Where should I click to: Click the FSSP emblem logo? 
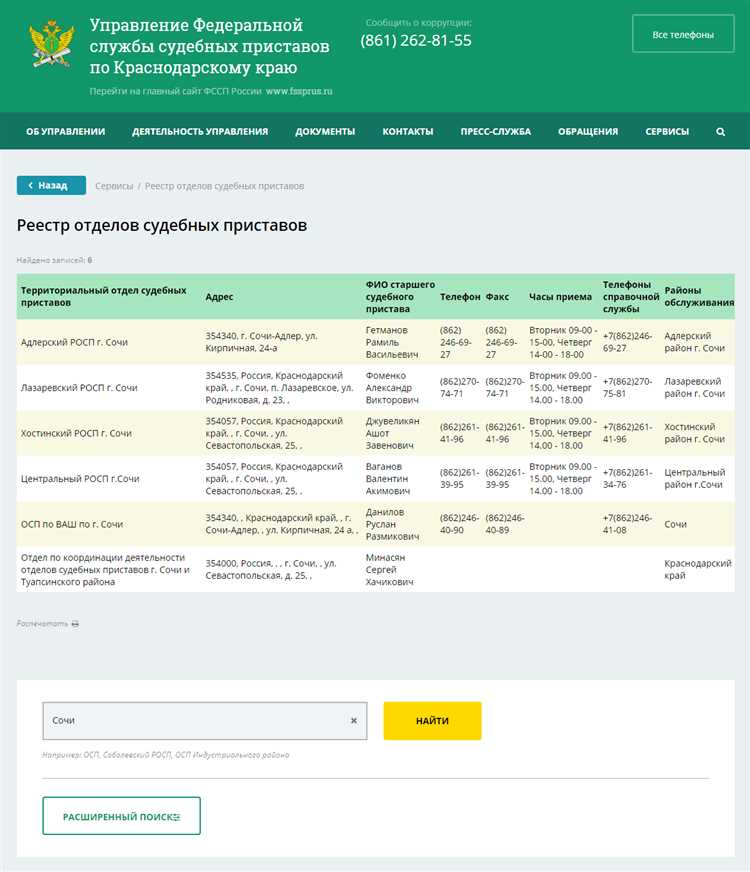(51, 42)
